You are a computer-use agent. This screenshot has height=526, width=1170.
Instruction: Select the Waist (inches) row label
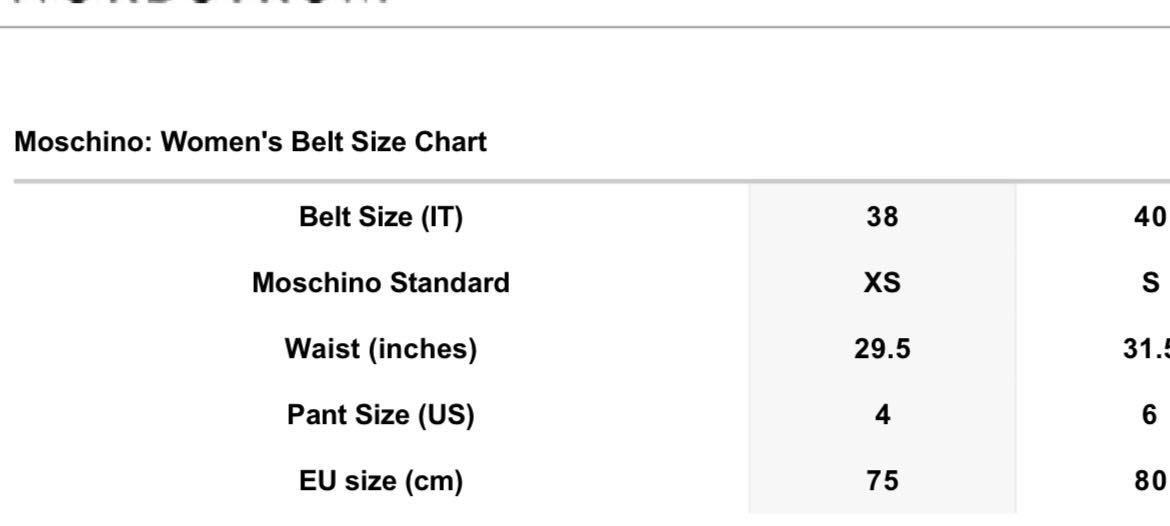(381, 348)
